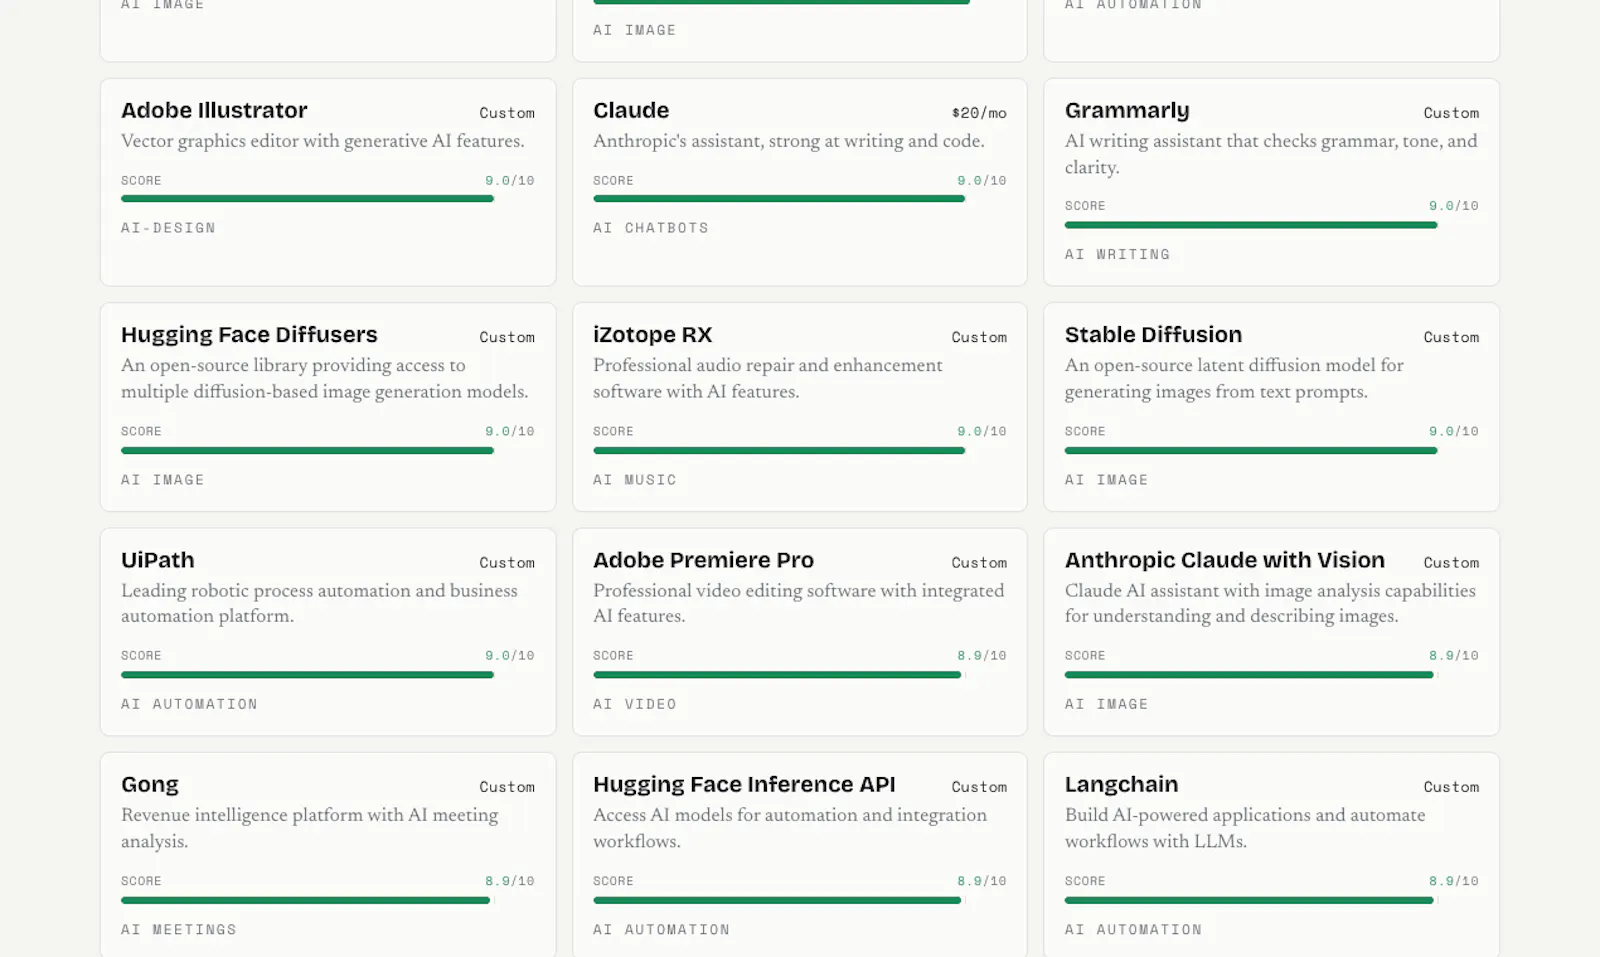Screen dimensions: 1600x957
Task: Open the Langchain card title
Action: 1121,784
